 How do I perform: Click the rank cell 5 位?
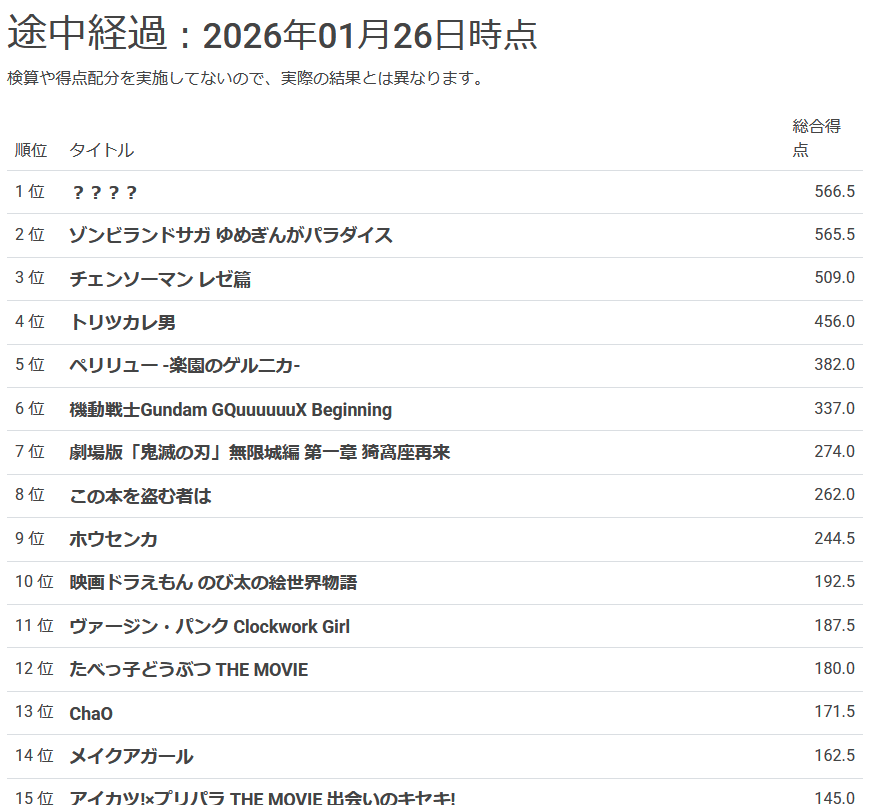(x=30, y=364)
